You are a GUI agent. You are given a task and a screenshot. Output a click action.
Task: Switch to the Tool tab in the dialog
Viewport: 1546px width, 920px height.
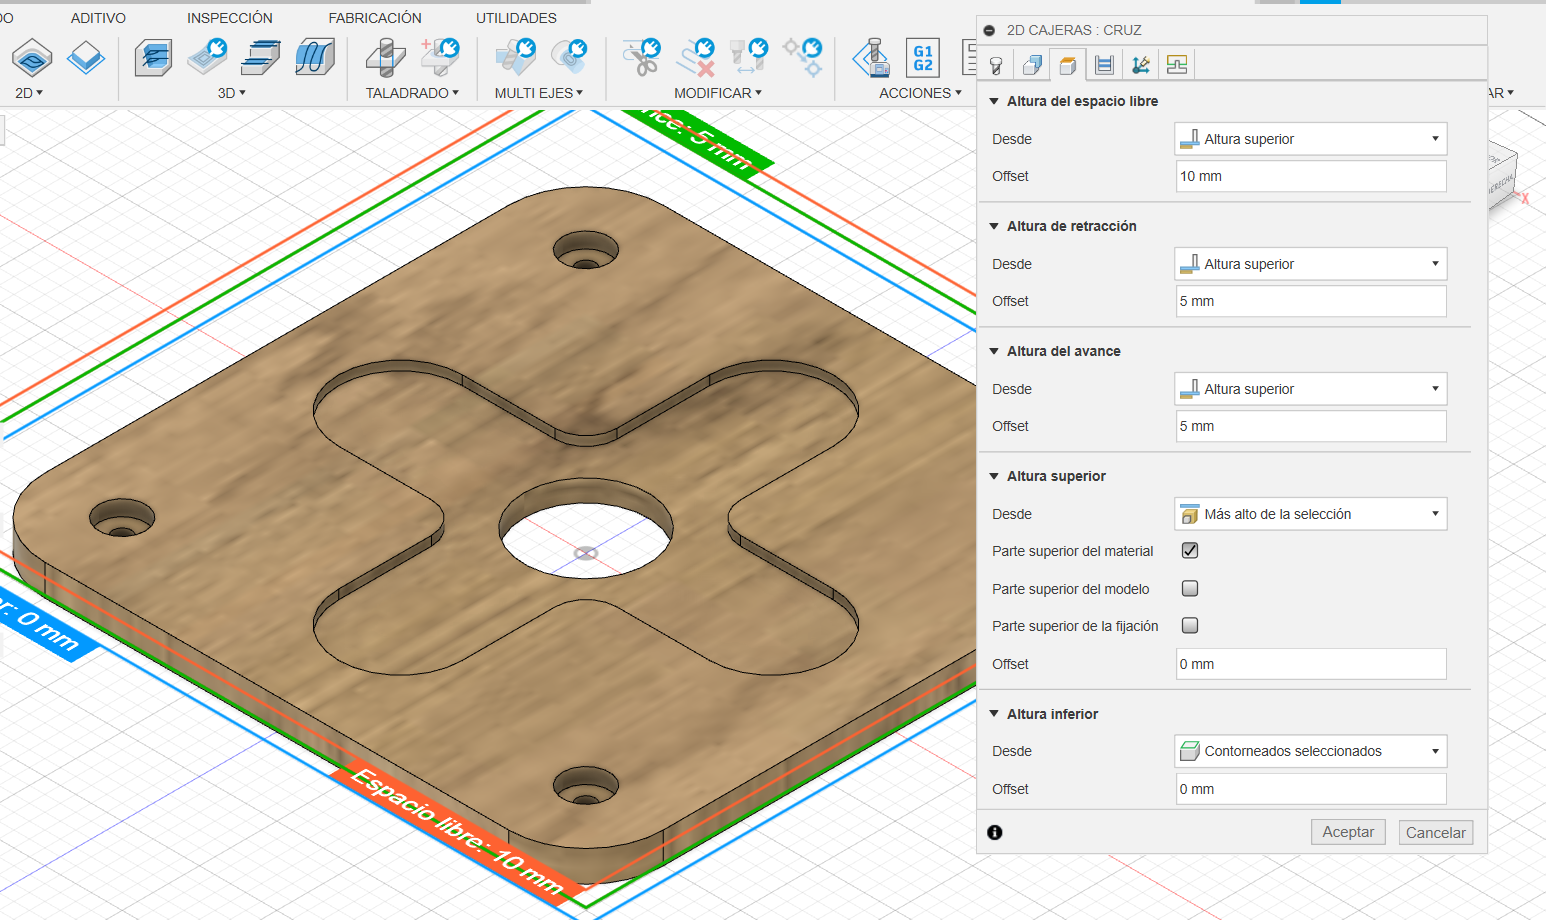[996, 65]
